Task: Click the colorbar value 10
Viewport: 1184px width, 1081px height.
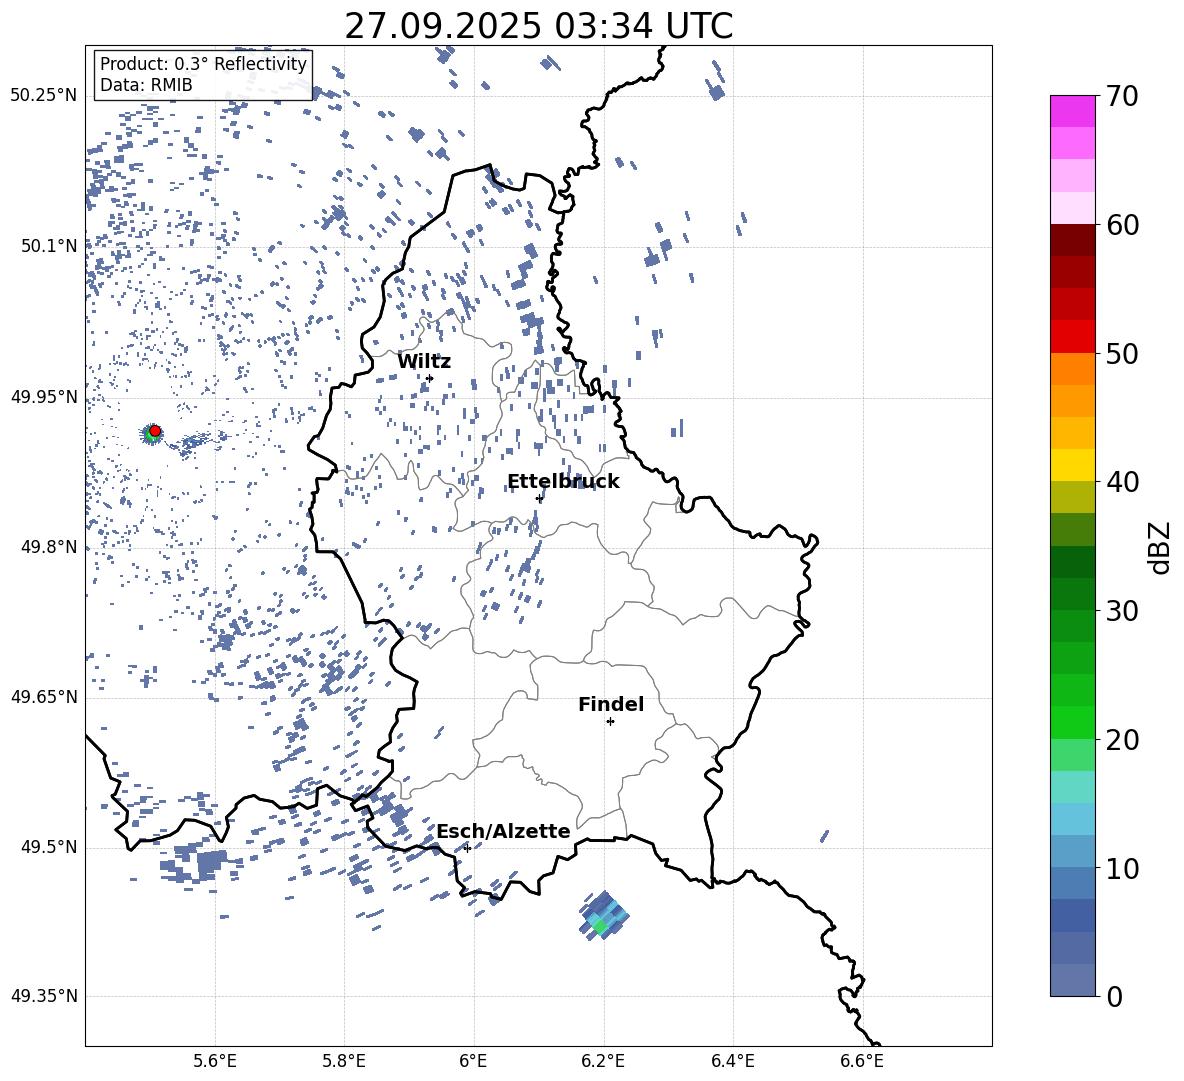Action: tap(1123, 868)
